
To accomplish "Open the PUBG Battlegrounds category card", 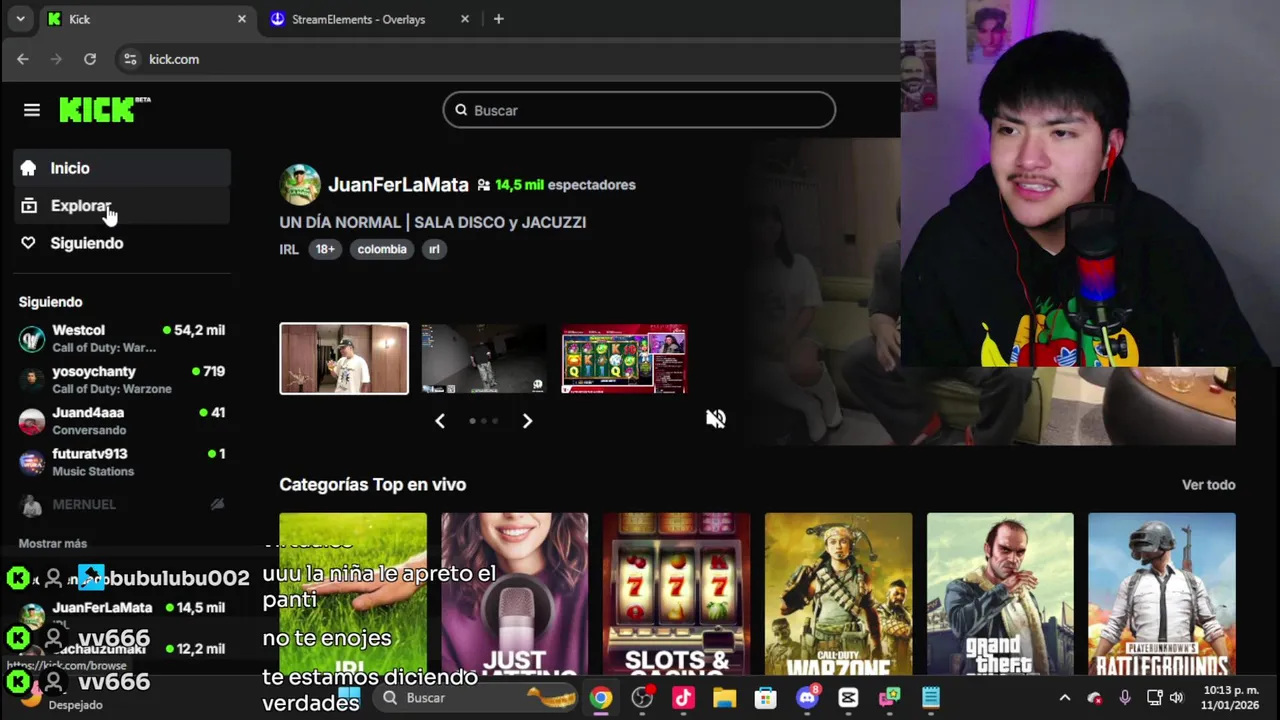I will [1162, 593].
